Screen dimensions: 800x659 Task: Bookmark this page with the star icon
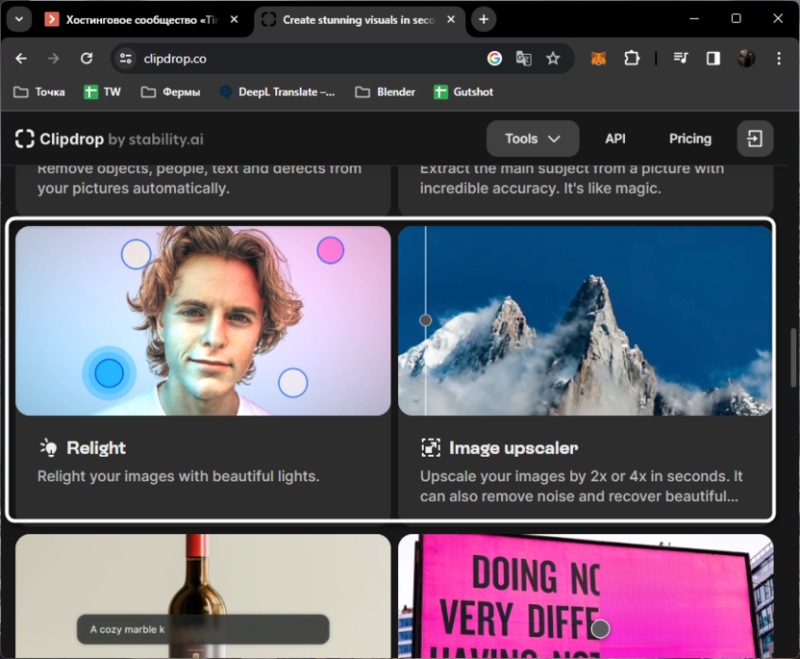553,59
